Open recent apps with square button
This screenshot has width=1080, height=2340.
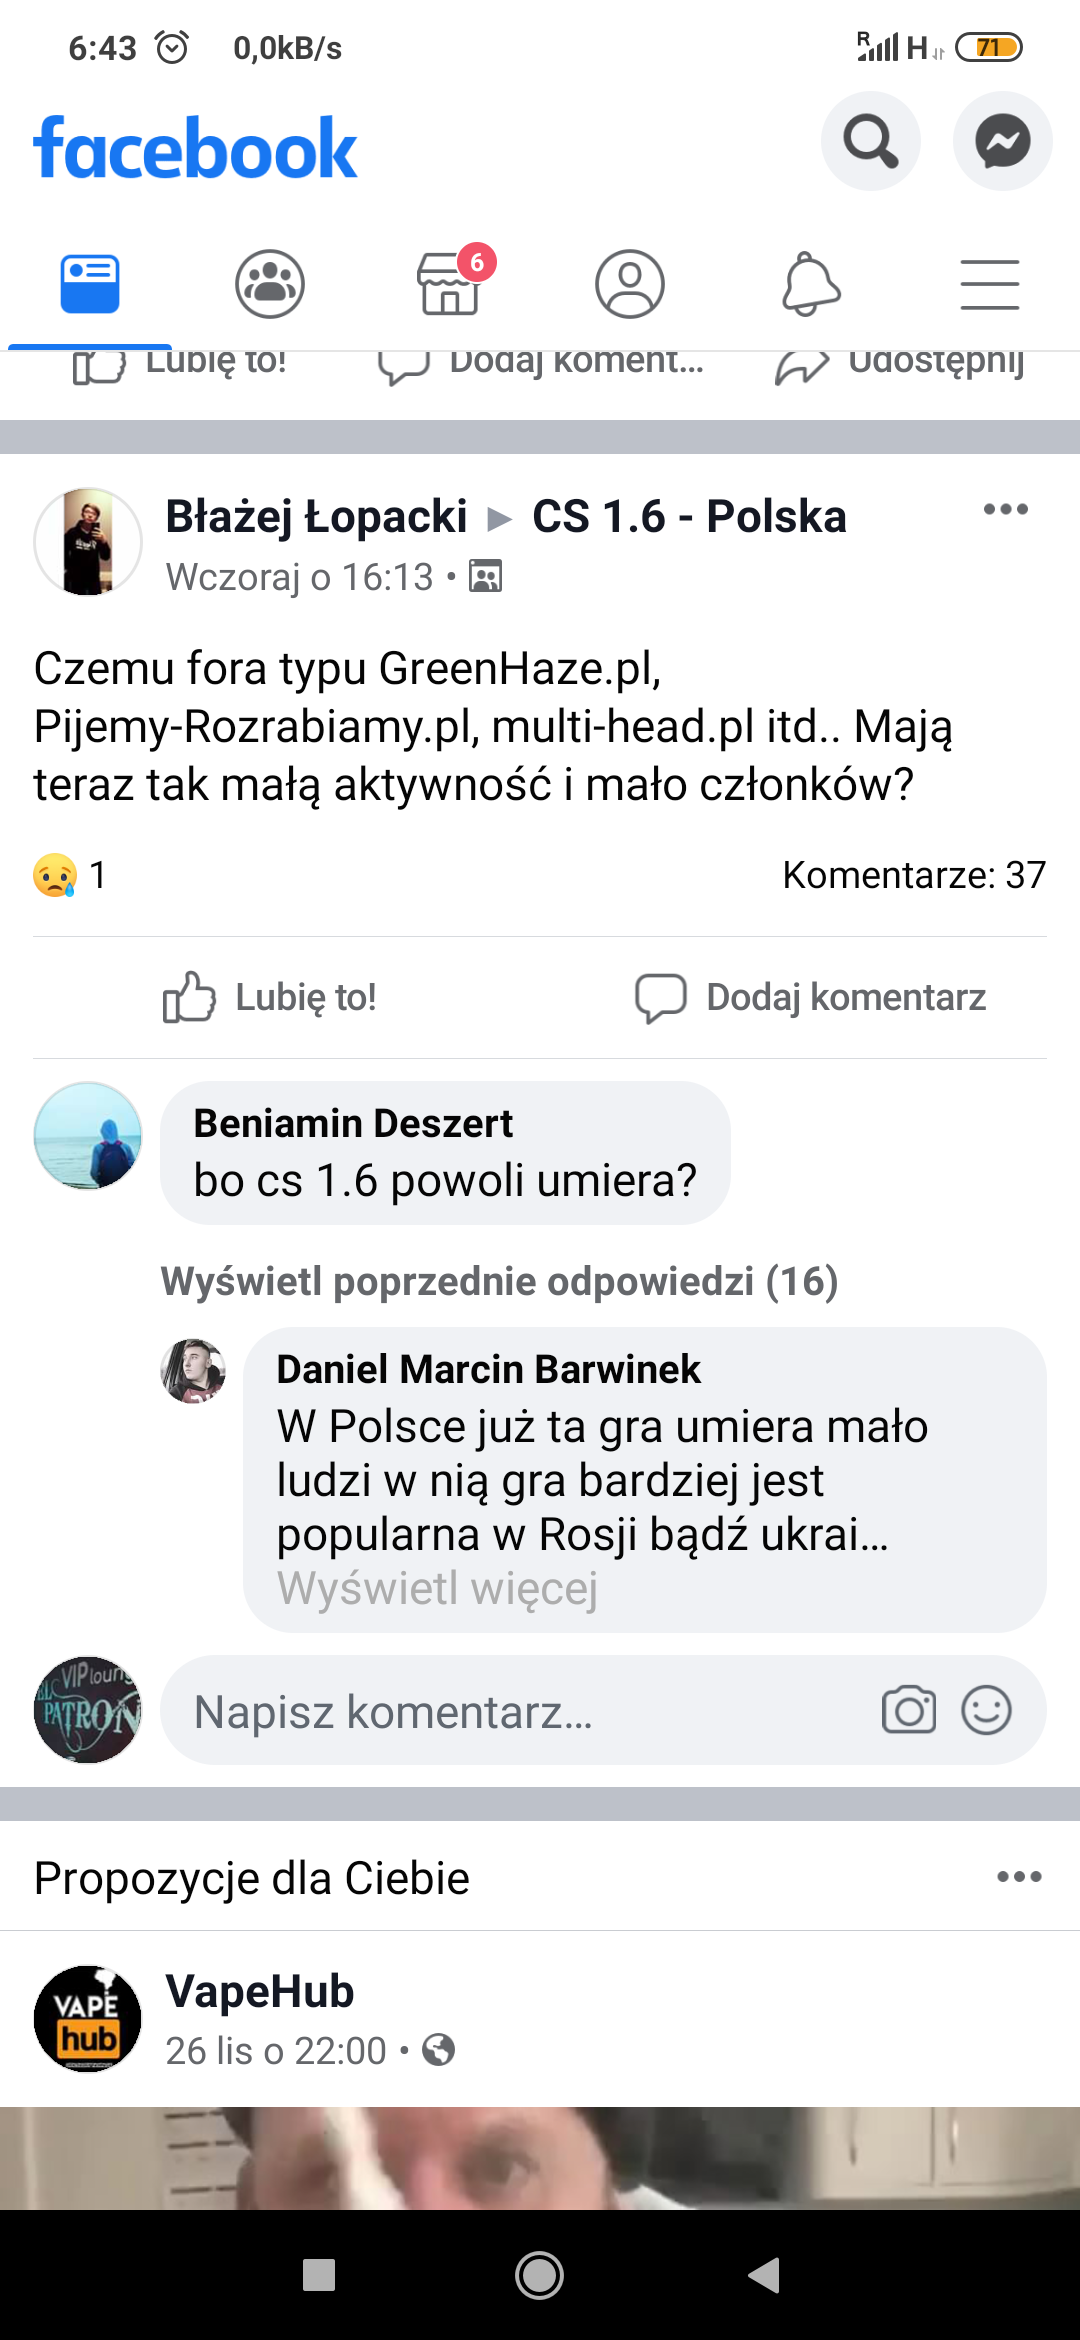pyautogui.click(x=319, y=2276)
